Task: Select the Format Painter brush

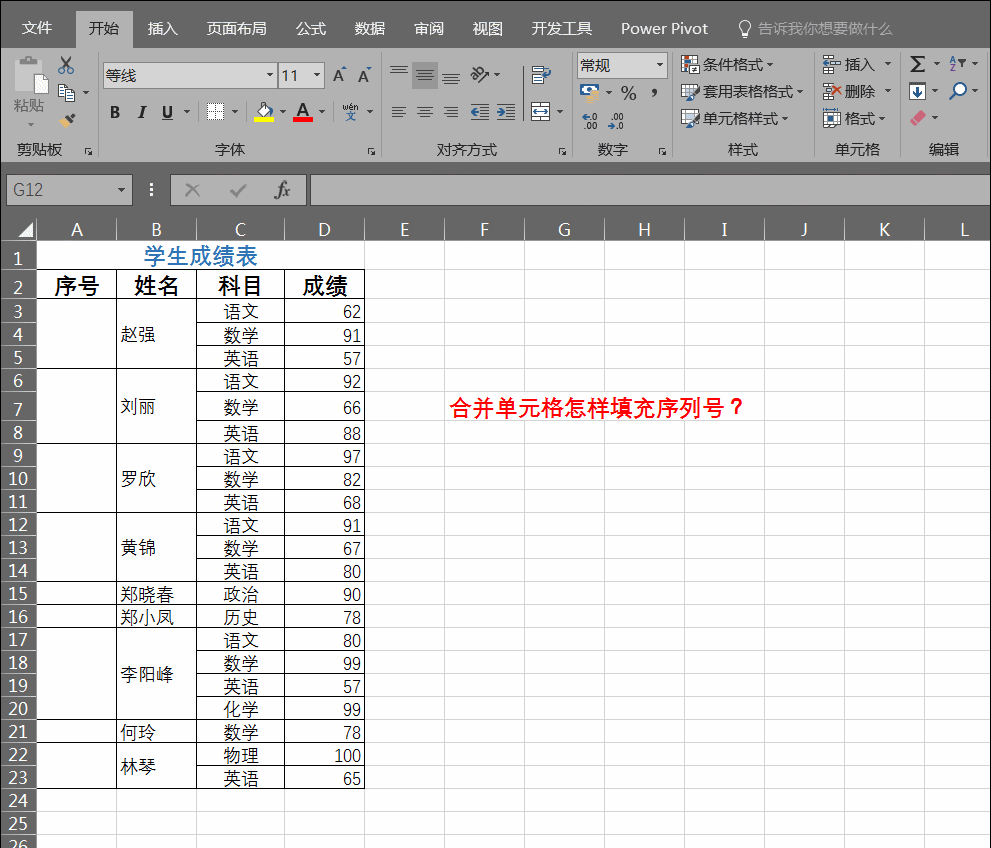Action: [67, 119]
